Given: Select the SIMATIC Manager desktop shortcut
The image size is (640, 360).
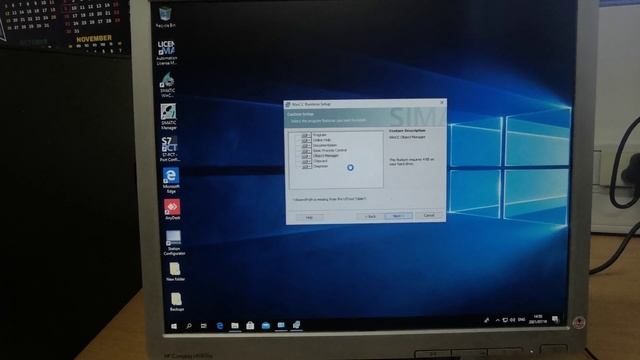Looking at the screenshot, I should coord(168,116).
